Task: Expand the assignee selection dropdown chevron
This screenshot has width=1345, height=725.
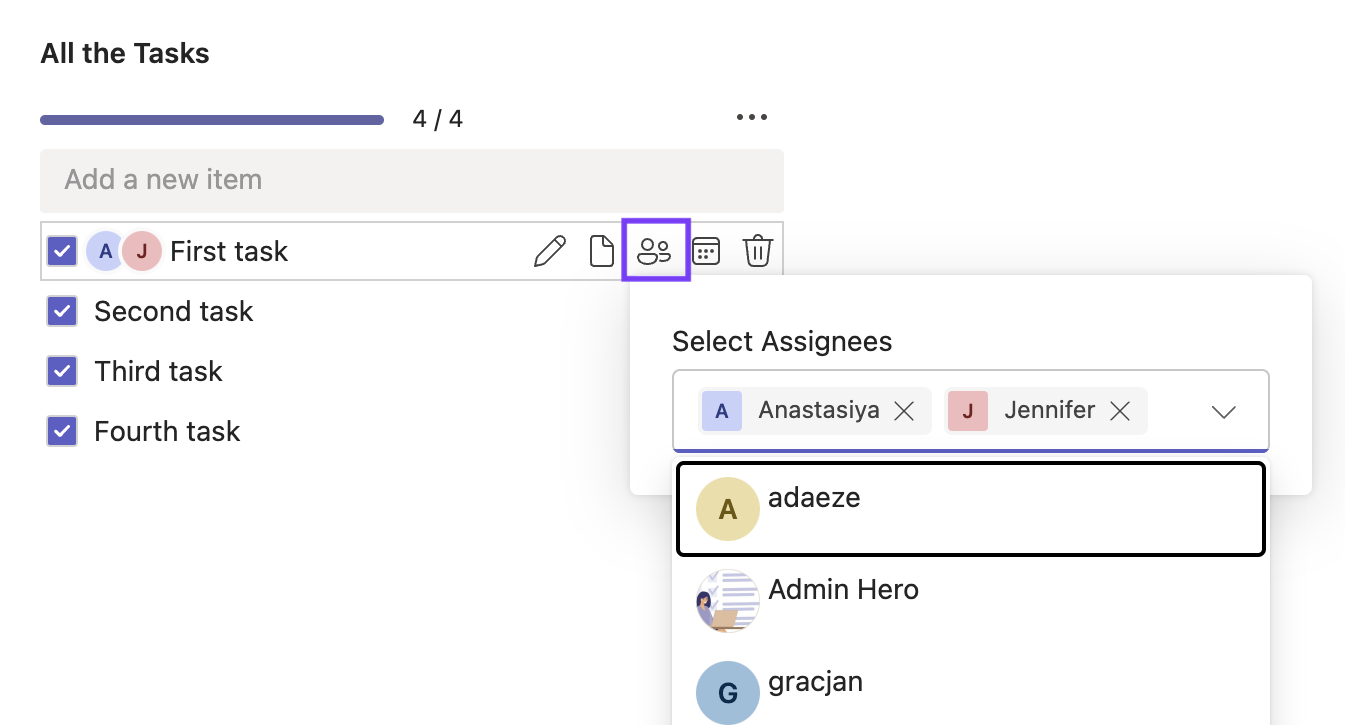Action: click(x=1224, y=411)
